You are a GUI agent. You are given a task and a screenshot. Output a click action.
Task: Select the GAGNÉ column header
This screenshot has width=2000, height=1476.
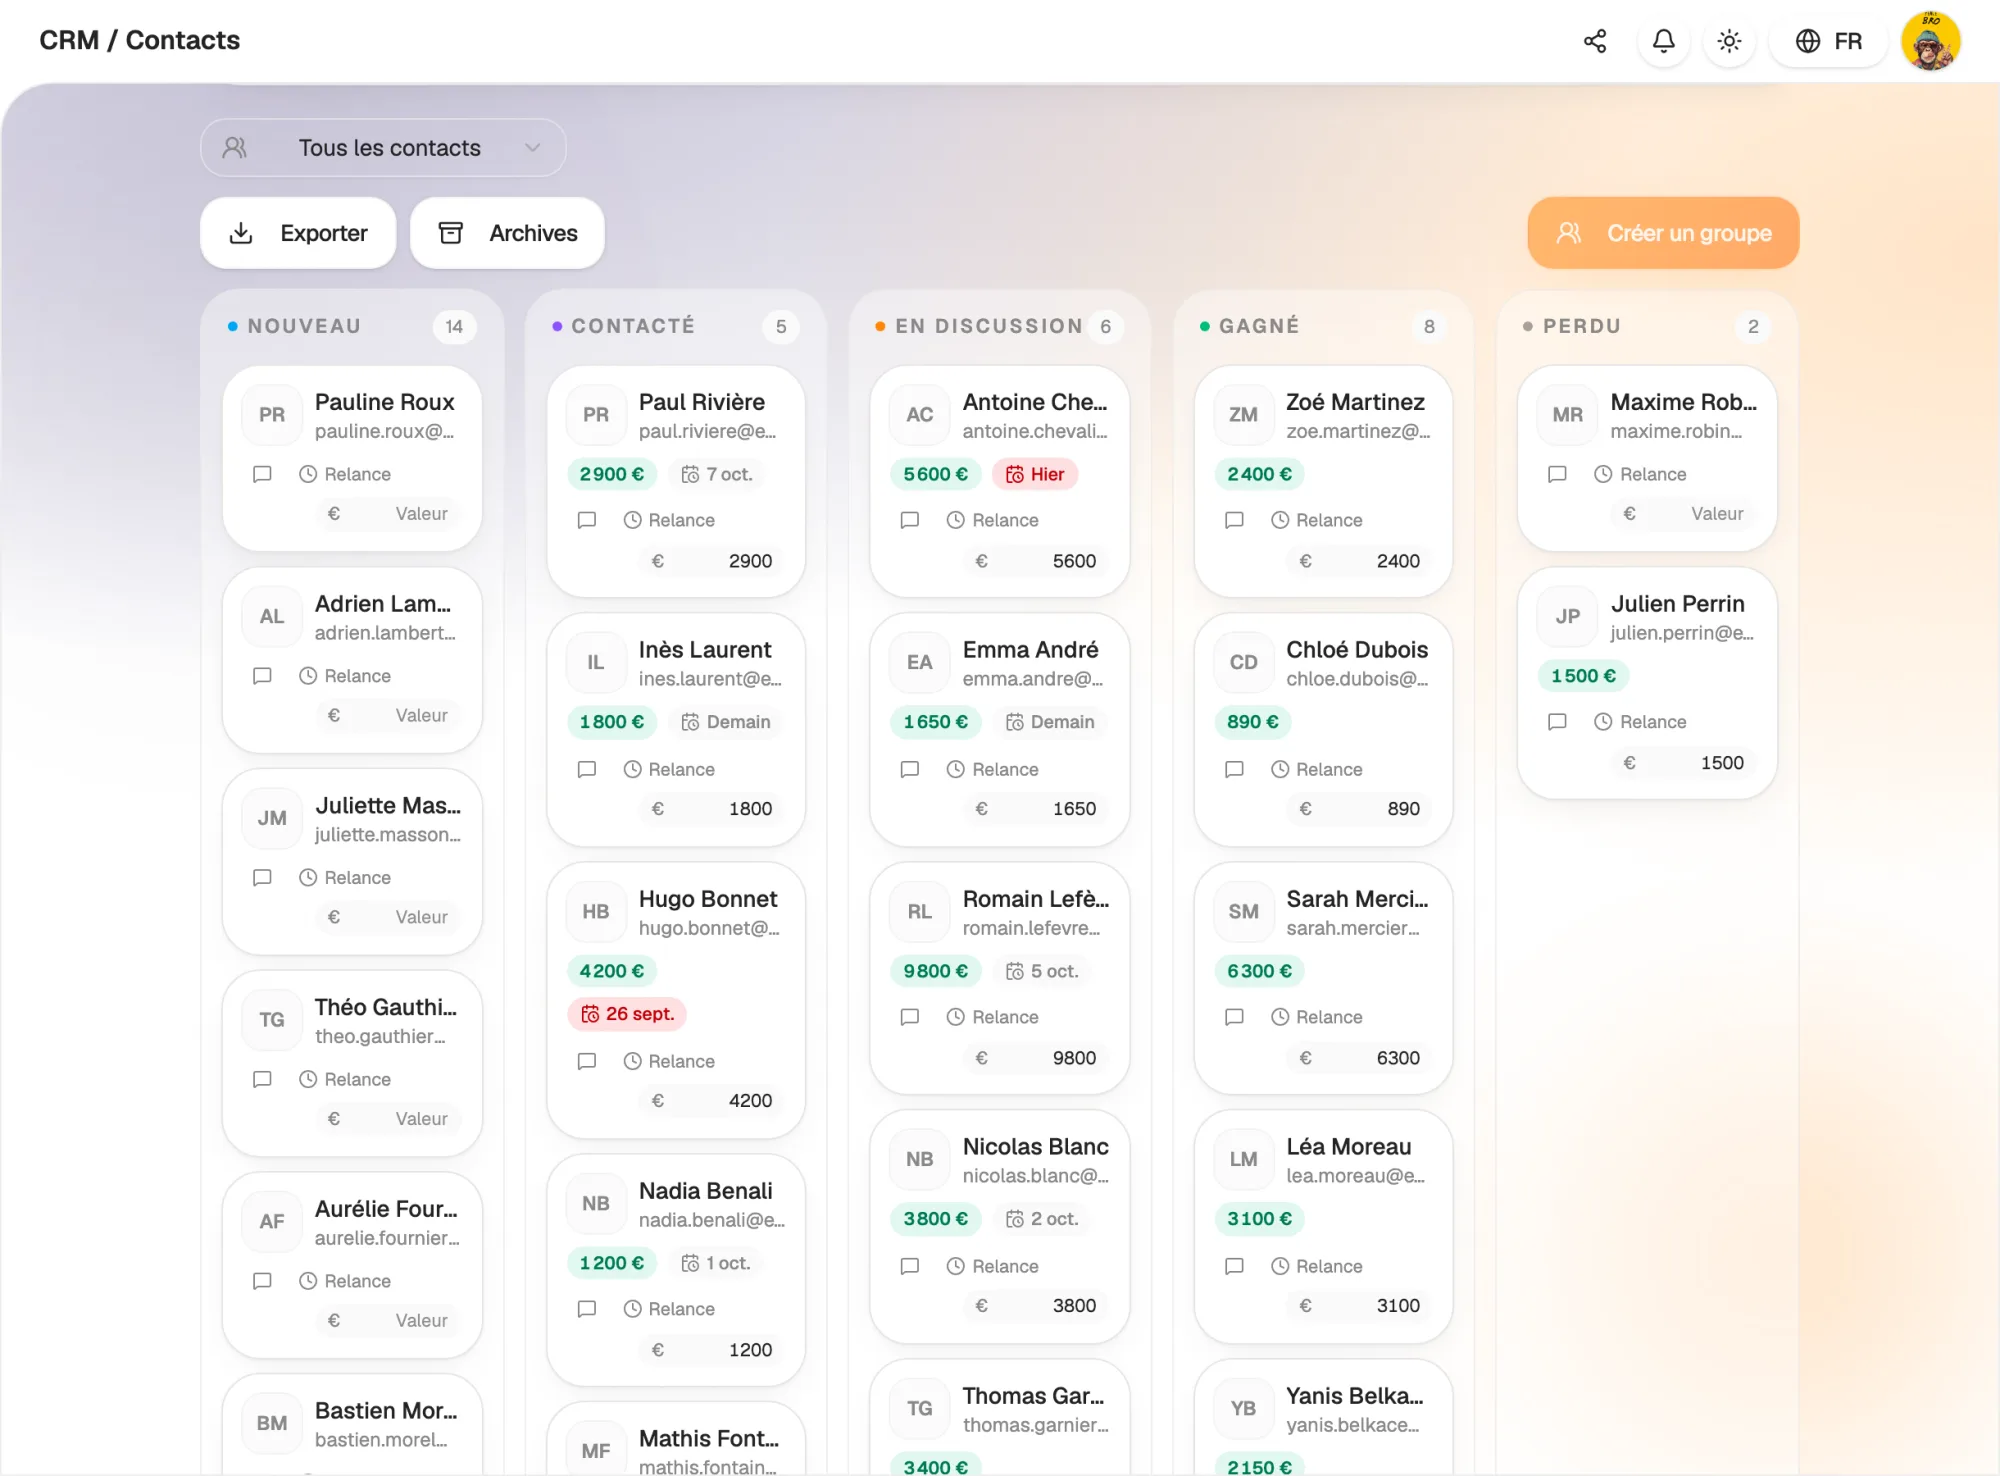[1259, 326]
